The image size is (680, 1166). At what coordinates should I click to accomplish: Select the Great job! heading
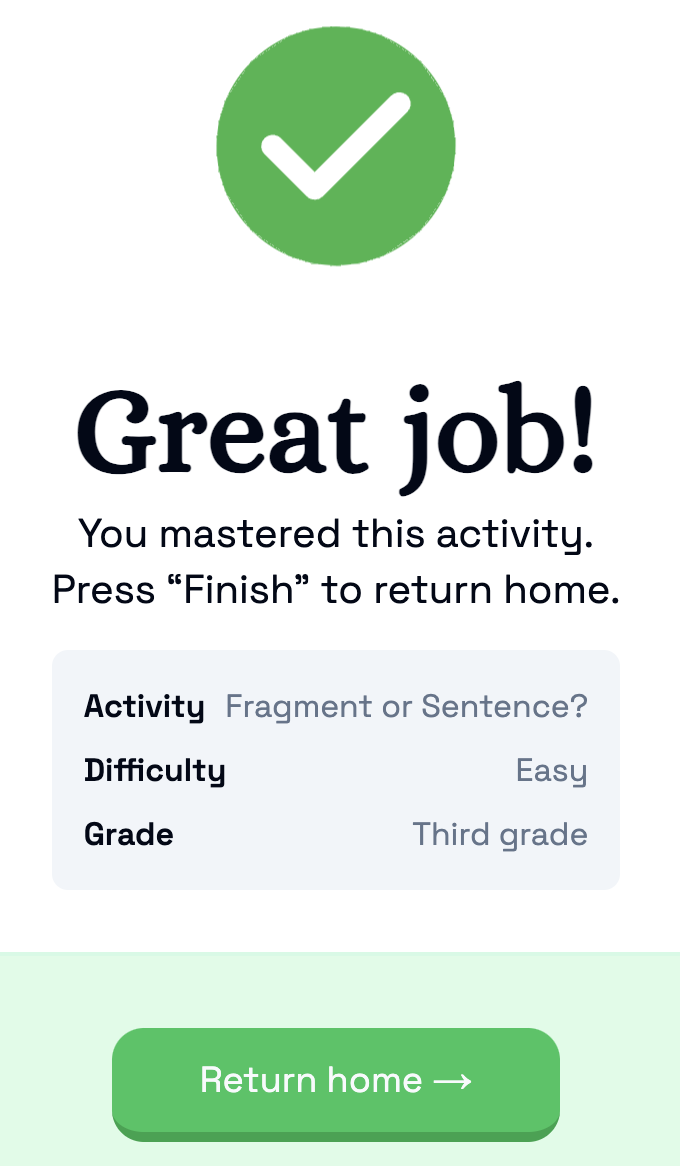(336, 436)
